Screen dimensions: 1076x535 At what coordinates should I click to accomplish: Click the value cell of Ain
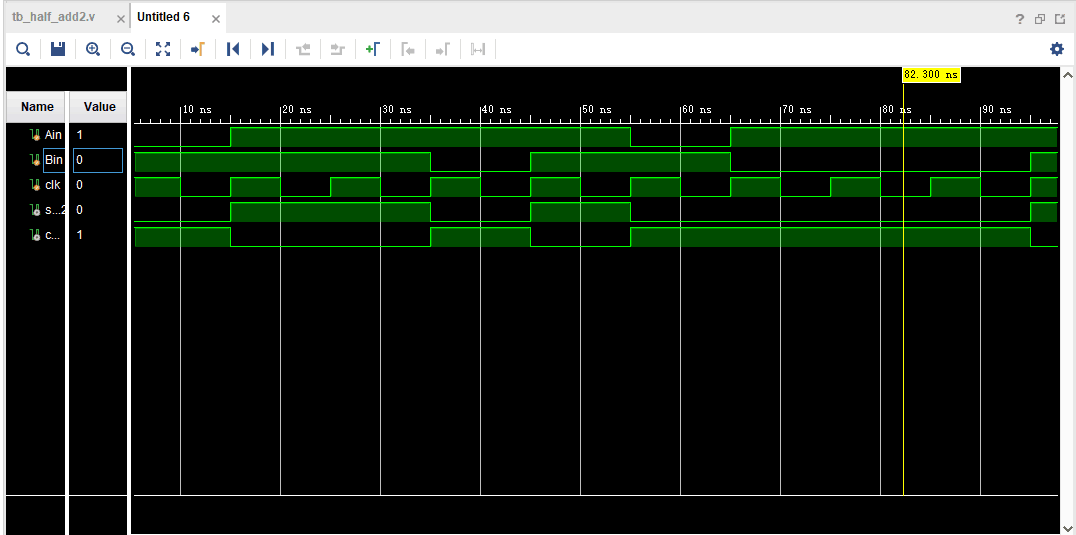click(99, 135)
